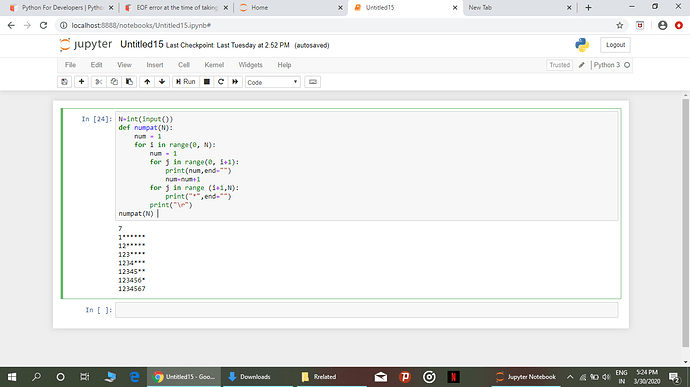Open the Kernel menu
This screenshot has width=690, height=387.
(x=214, y=65)
